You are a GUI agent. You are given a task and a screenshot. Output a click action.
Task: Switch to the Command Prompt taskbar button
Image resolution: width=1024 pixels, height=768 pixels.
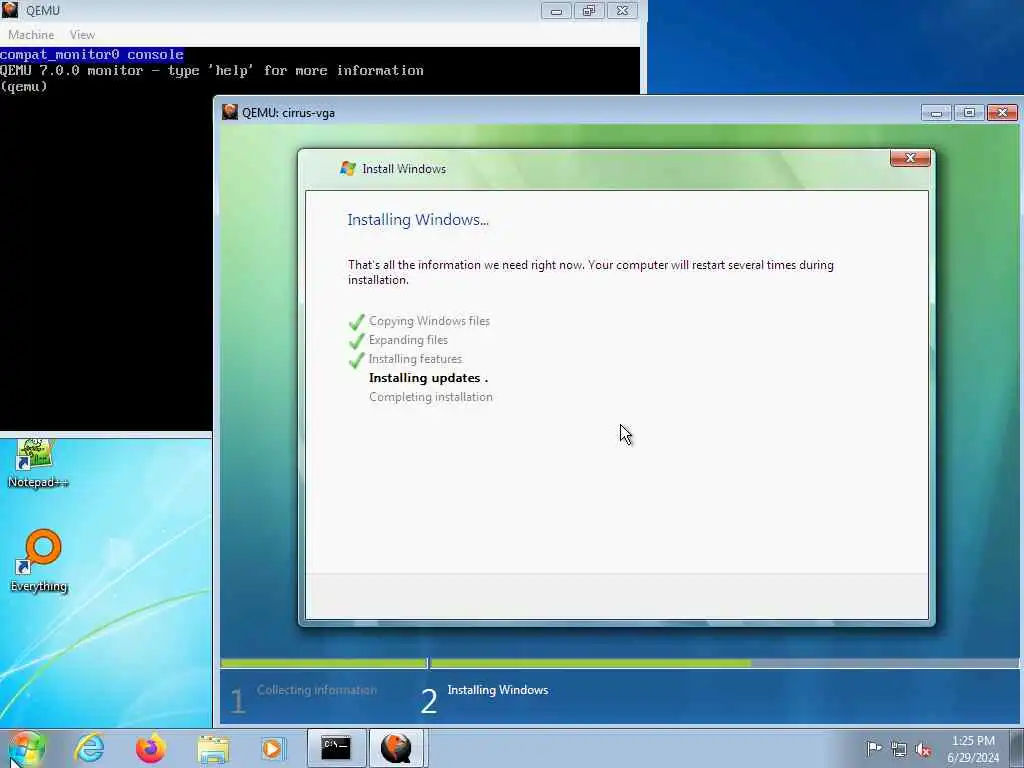click(336, 748)
